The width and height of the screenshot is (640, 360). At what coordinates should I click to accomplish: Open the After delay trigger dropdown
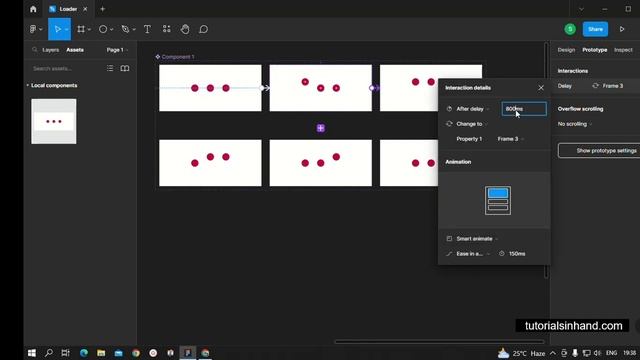coord(473,109)
